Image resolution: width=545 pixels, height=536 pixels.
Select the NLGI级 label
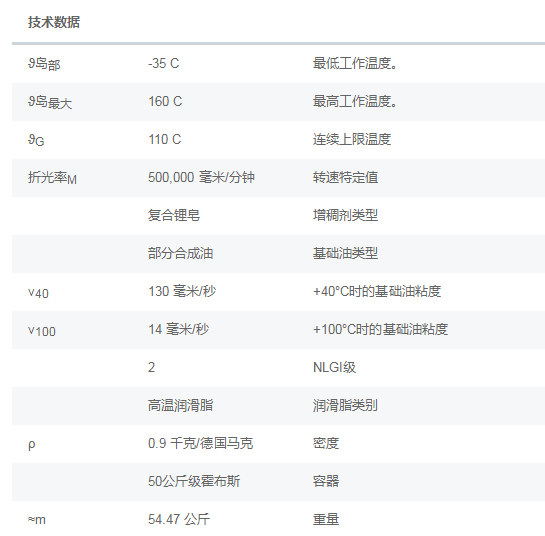click(x=334, y=367)
